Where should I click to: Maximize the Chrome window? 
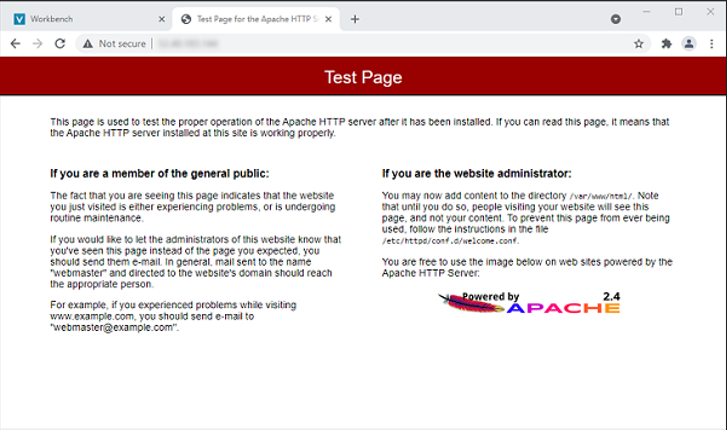[679, 12]
